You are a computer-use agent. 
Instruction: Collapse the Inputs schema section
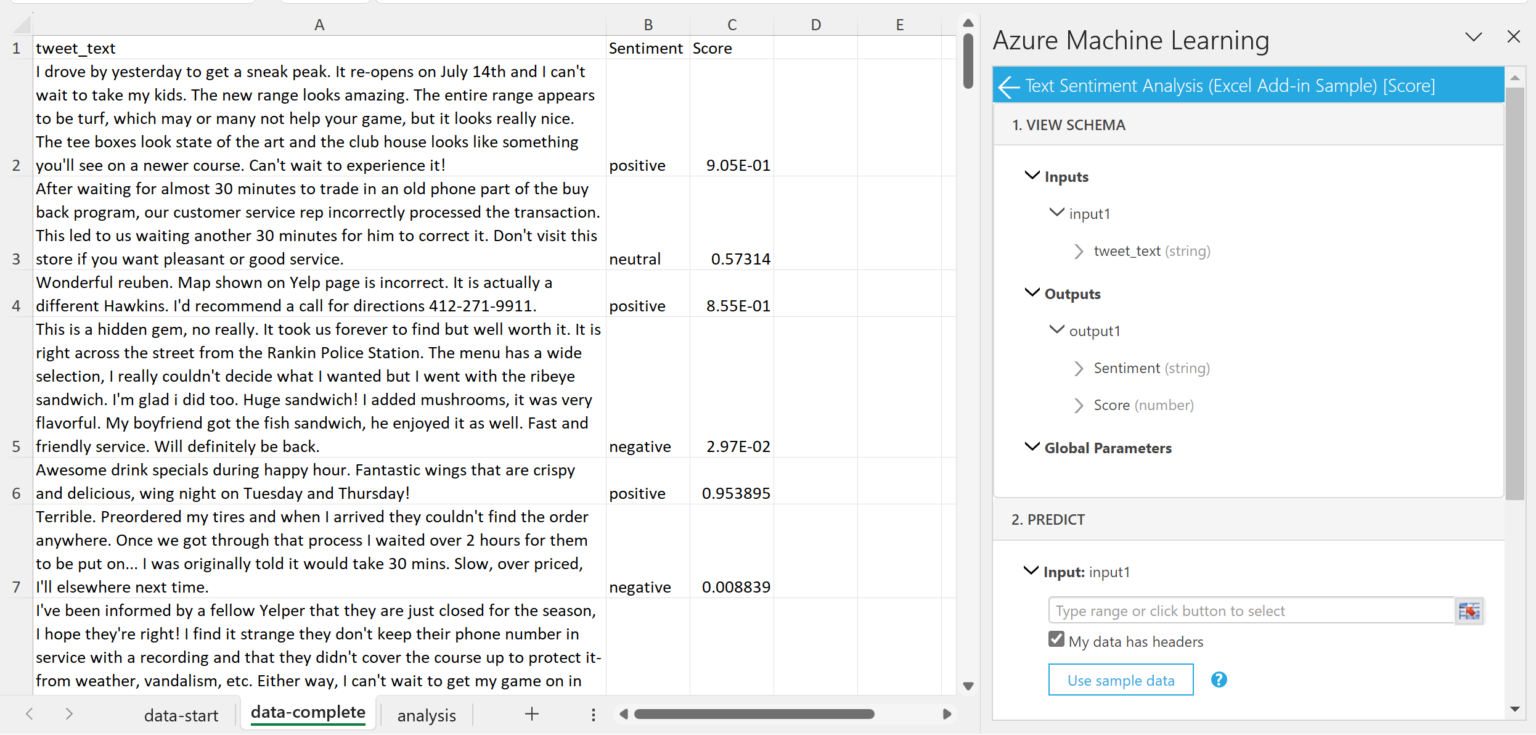(1032, 176)
